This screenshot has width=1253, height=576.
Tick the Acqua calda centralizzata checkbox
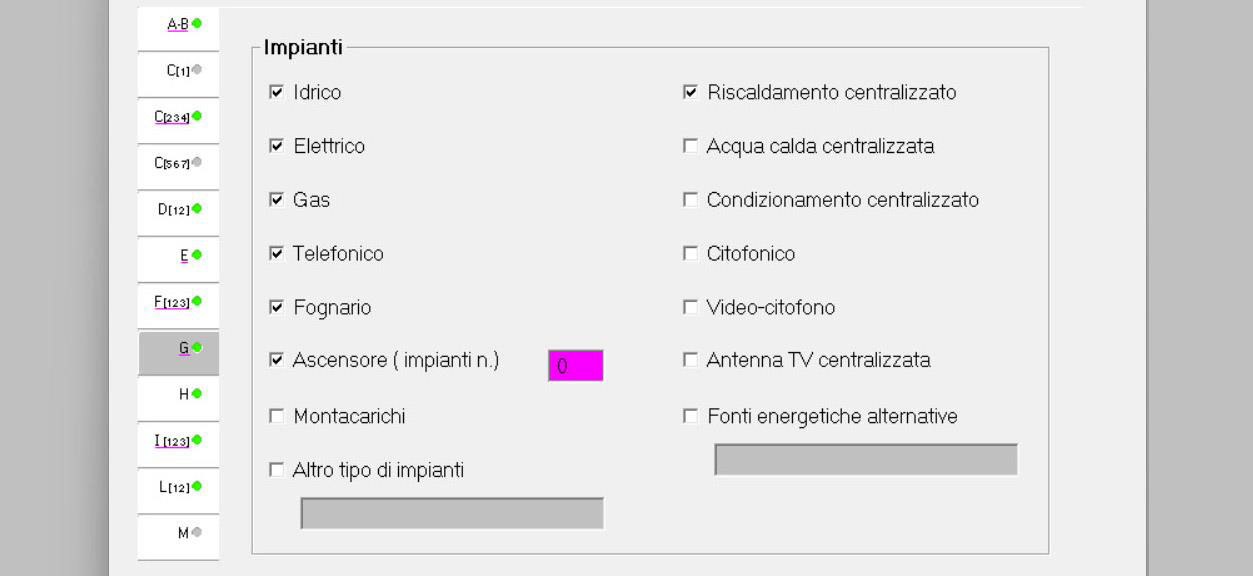pos(690,146)
